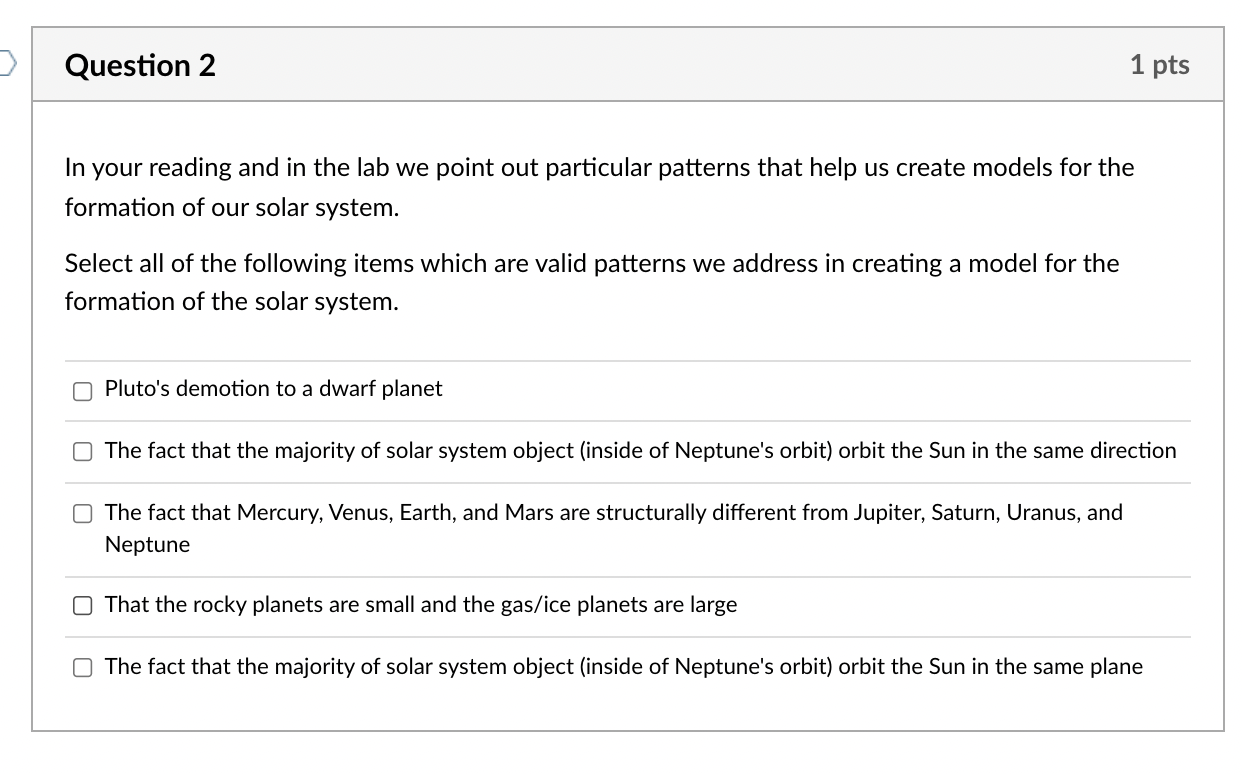This screenshot has height=774, width=1242.
Task: Click the text "formation of the solar system."
Action: click(x=232, y=302)
